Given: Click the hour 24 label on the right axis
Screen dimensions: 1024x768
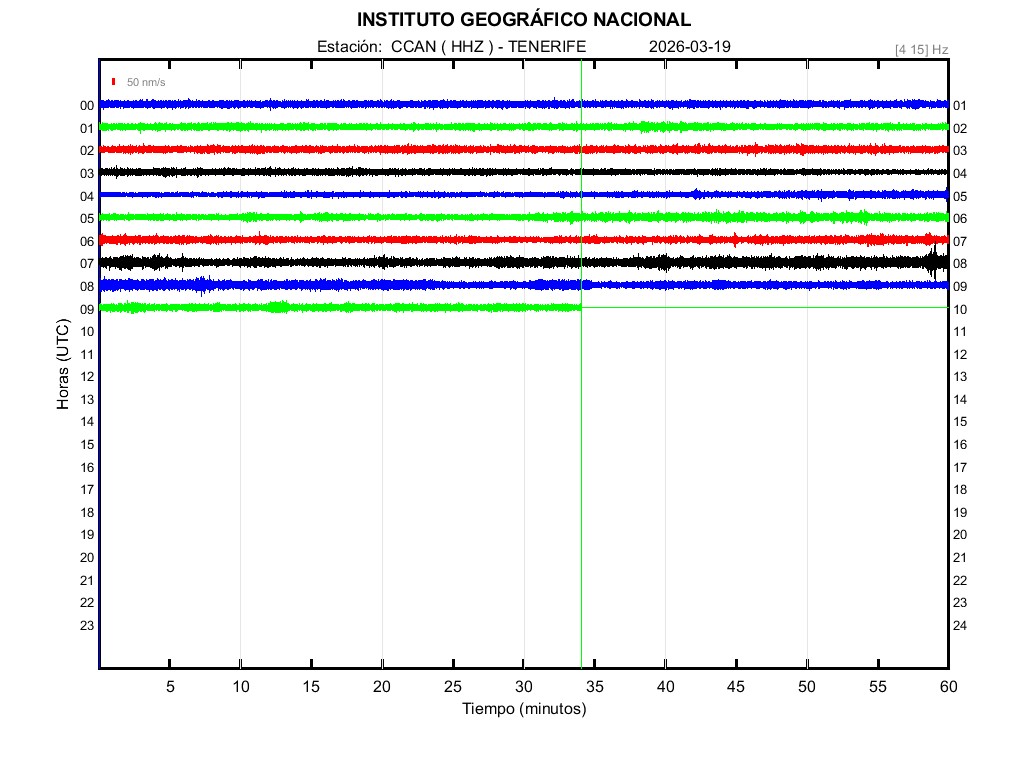Looking at the screenshot, I should point(959,626).
